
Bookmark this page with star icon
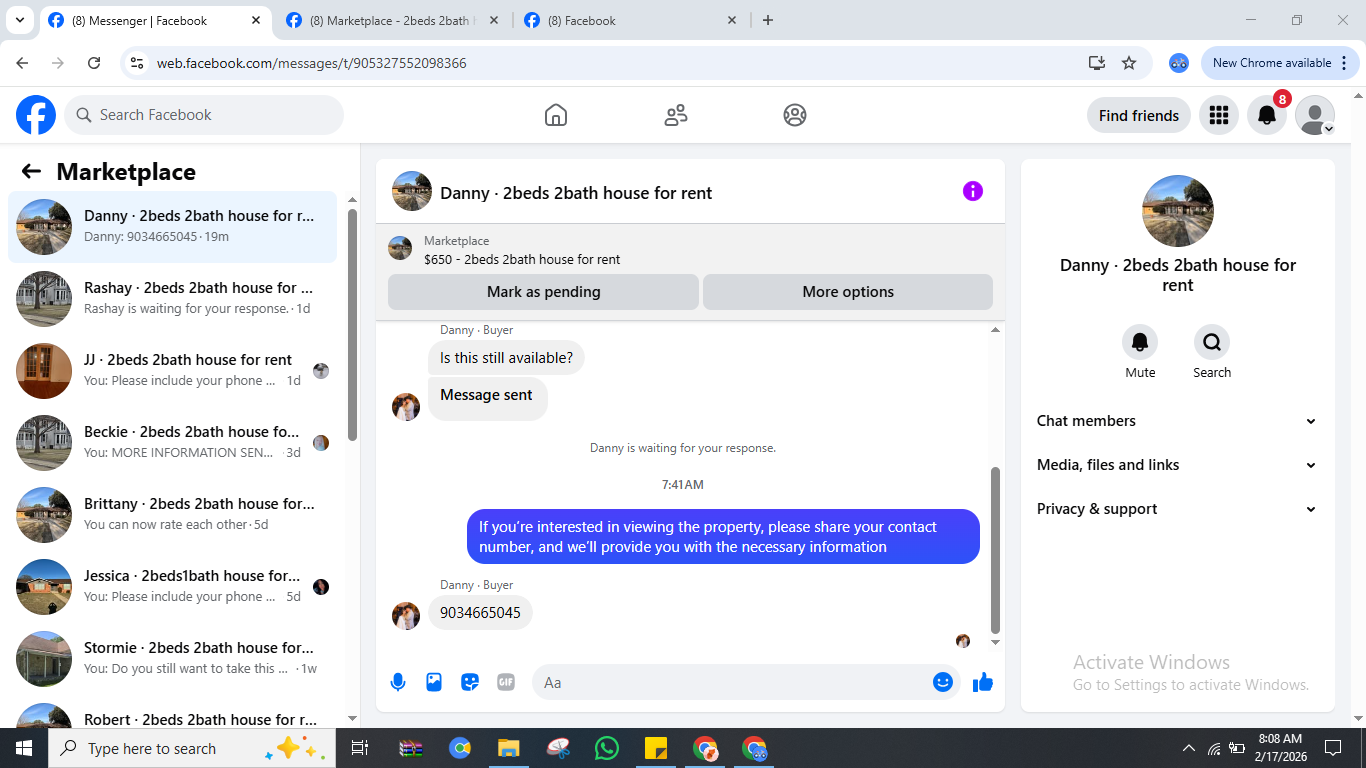coord(1129,63)
